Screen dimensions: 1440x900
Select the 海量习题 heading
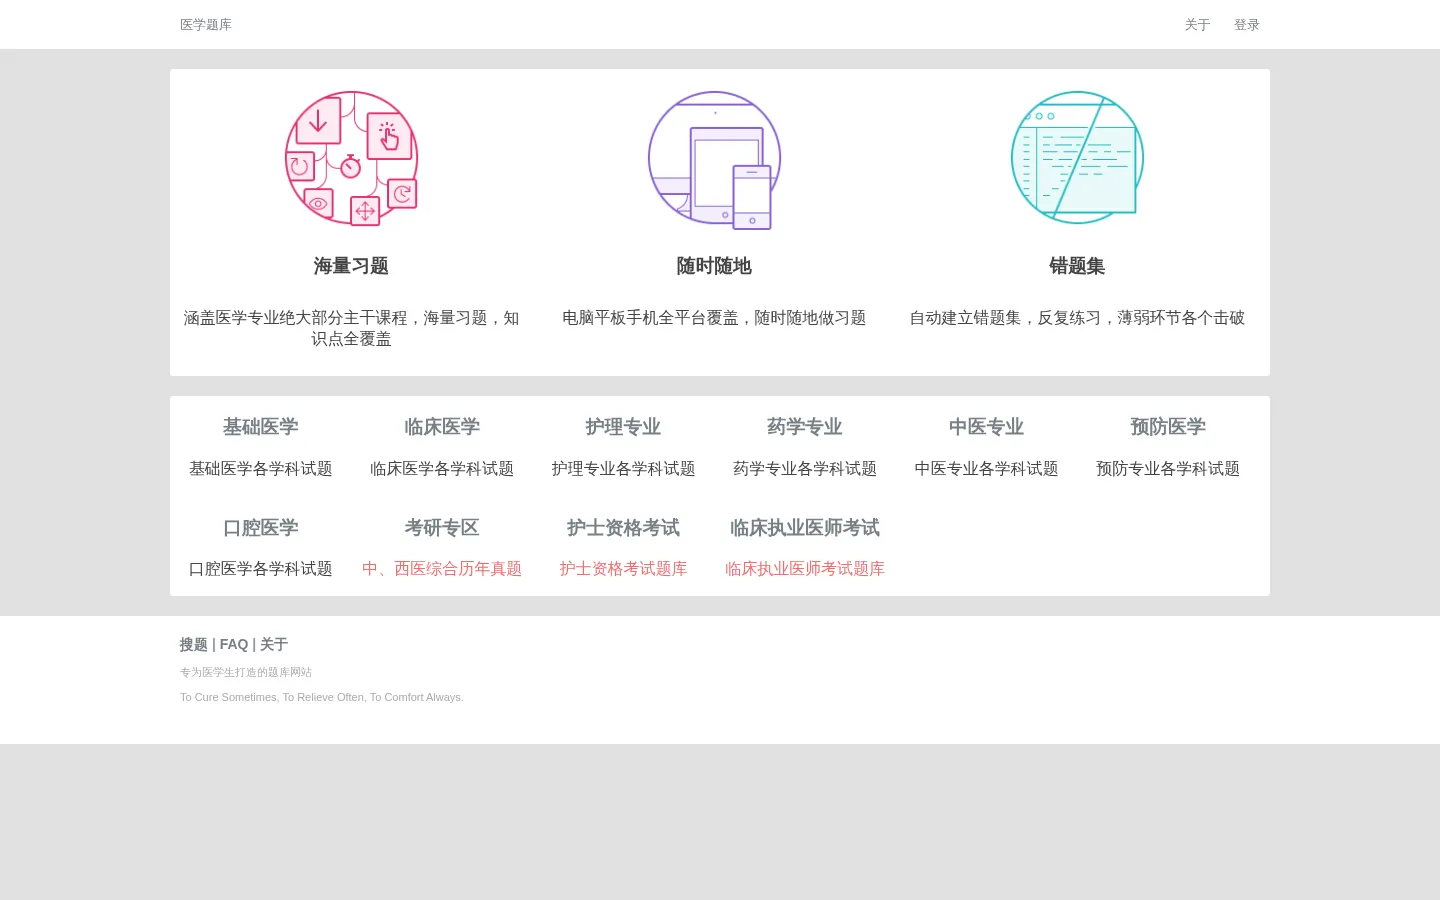351,266
